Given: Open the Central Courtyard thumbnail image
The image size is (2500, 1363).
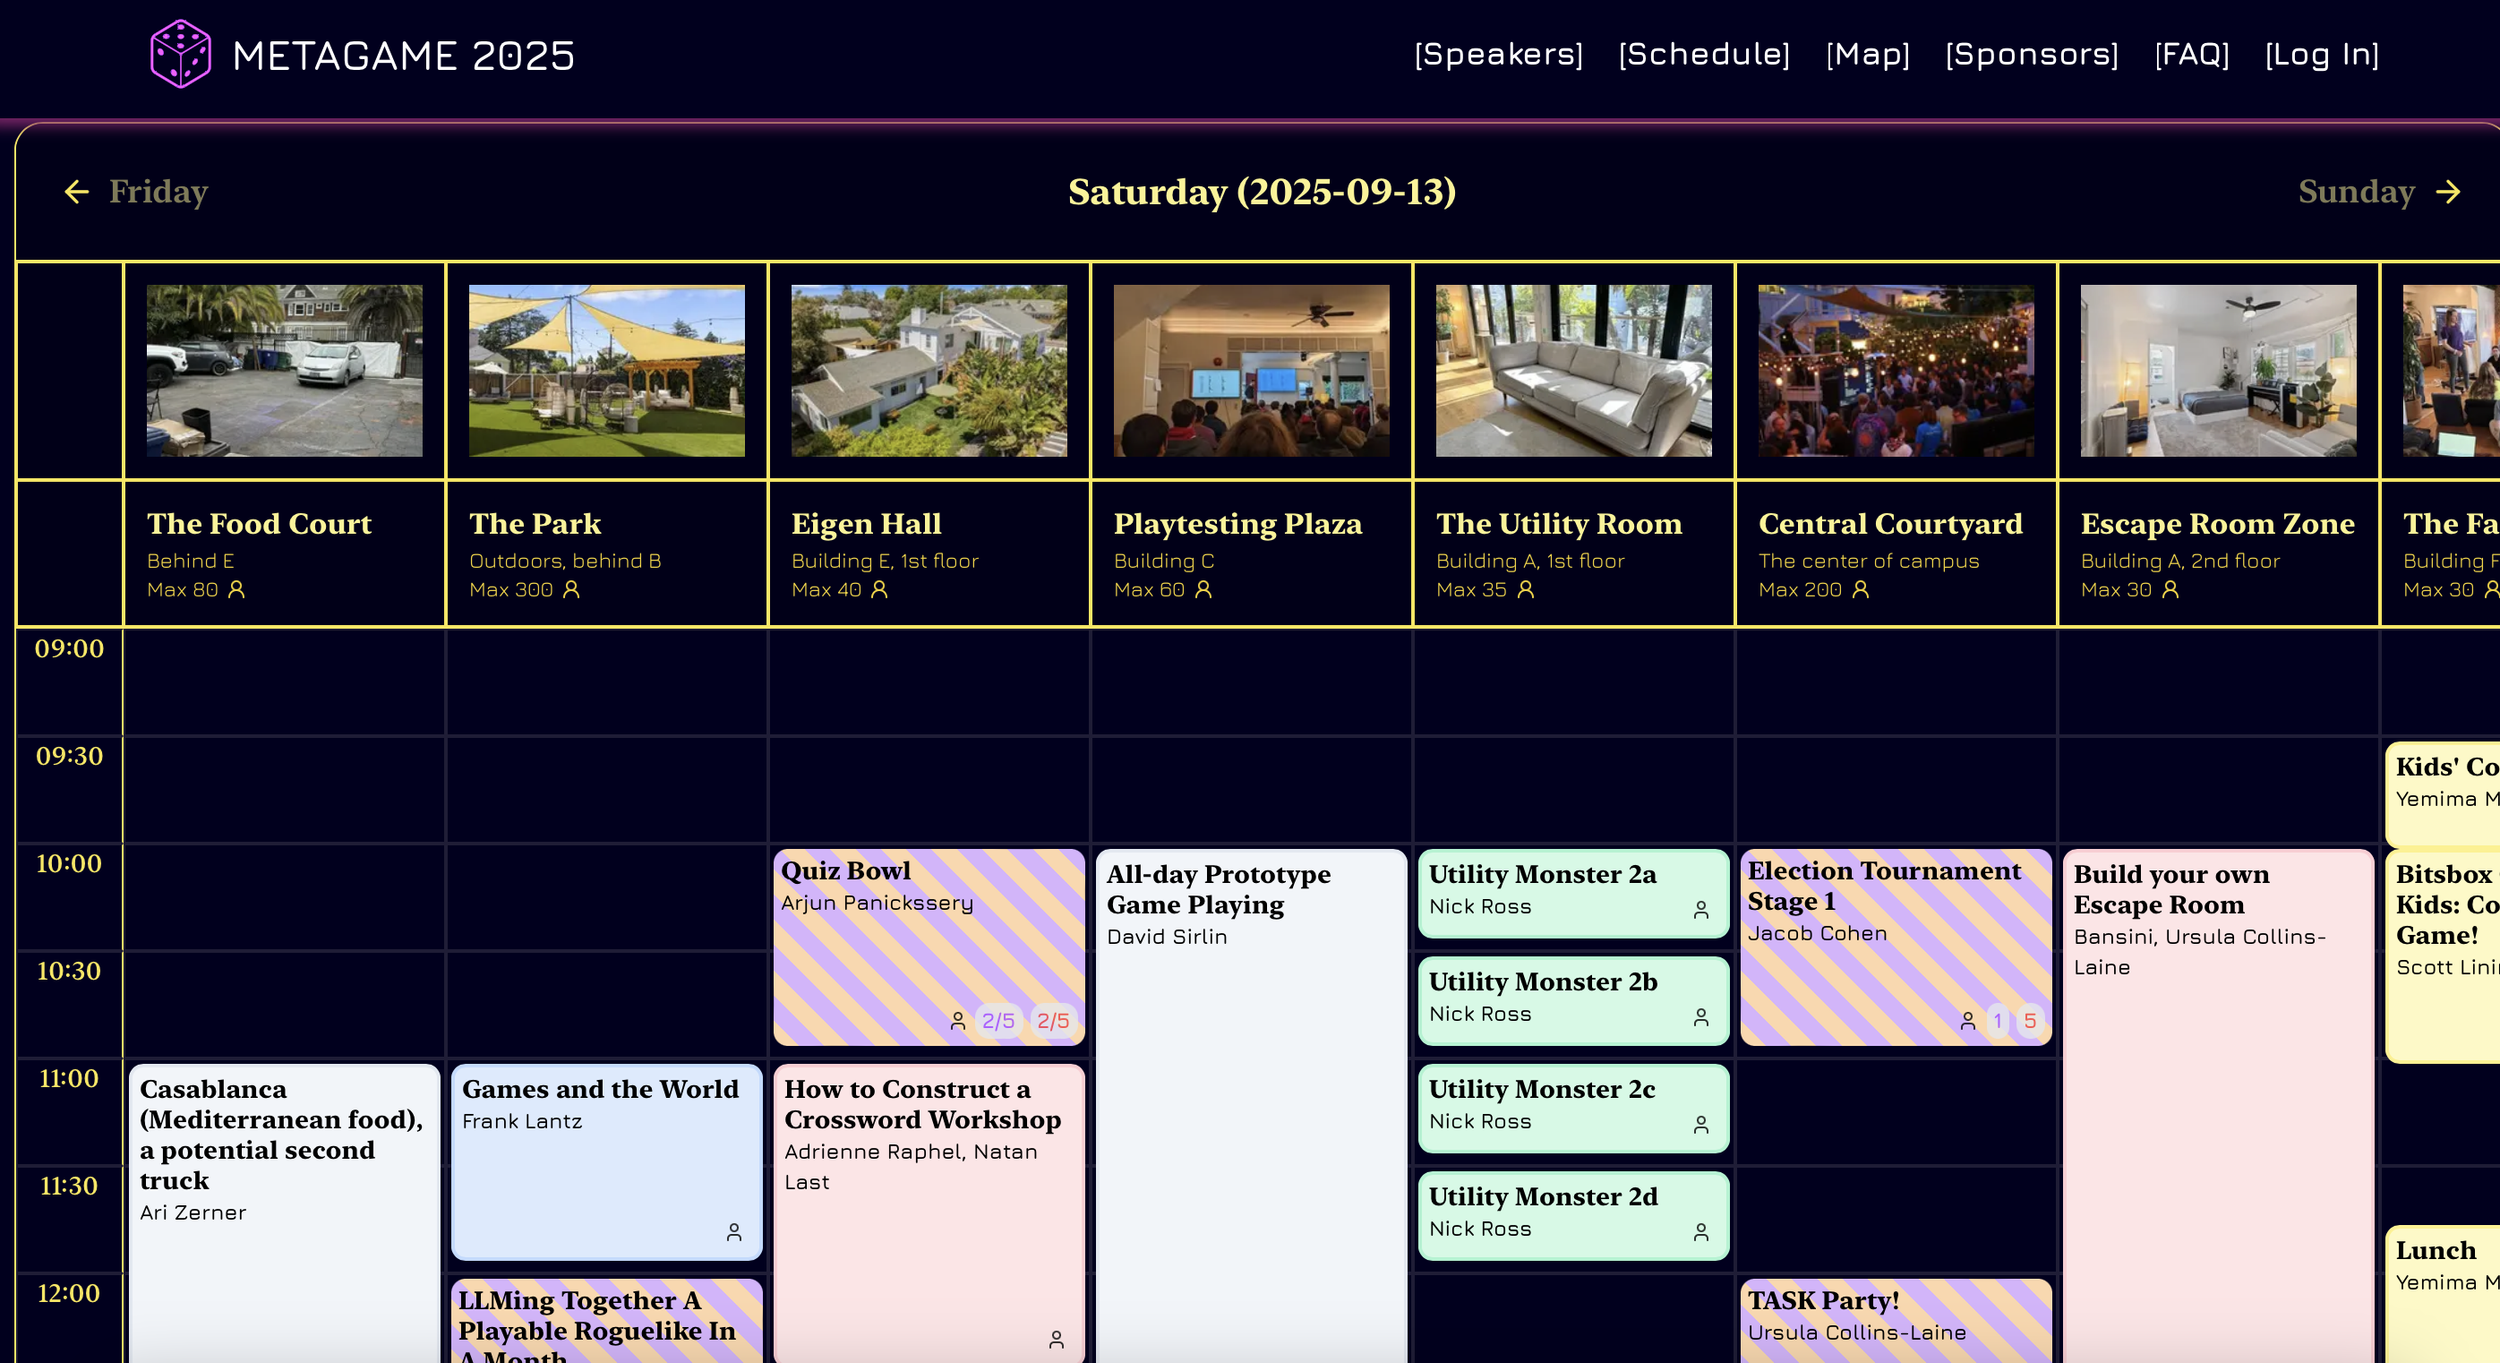Looking at the screenshot, I should (1896, 371).
